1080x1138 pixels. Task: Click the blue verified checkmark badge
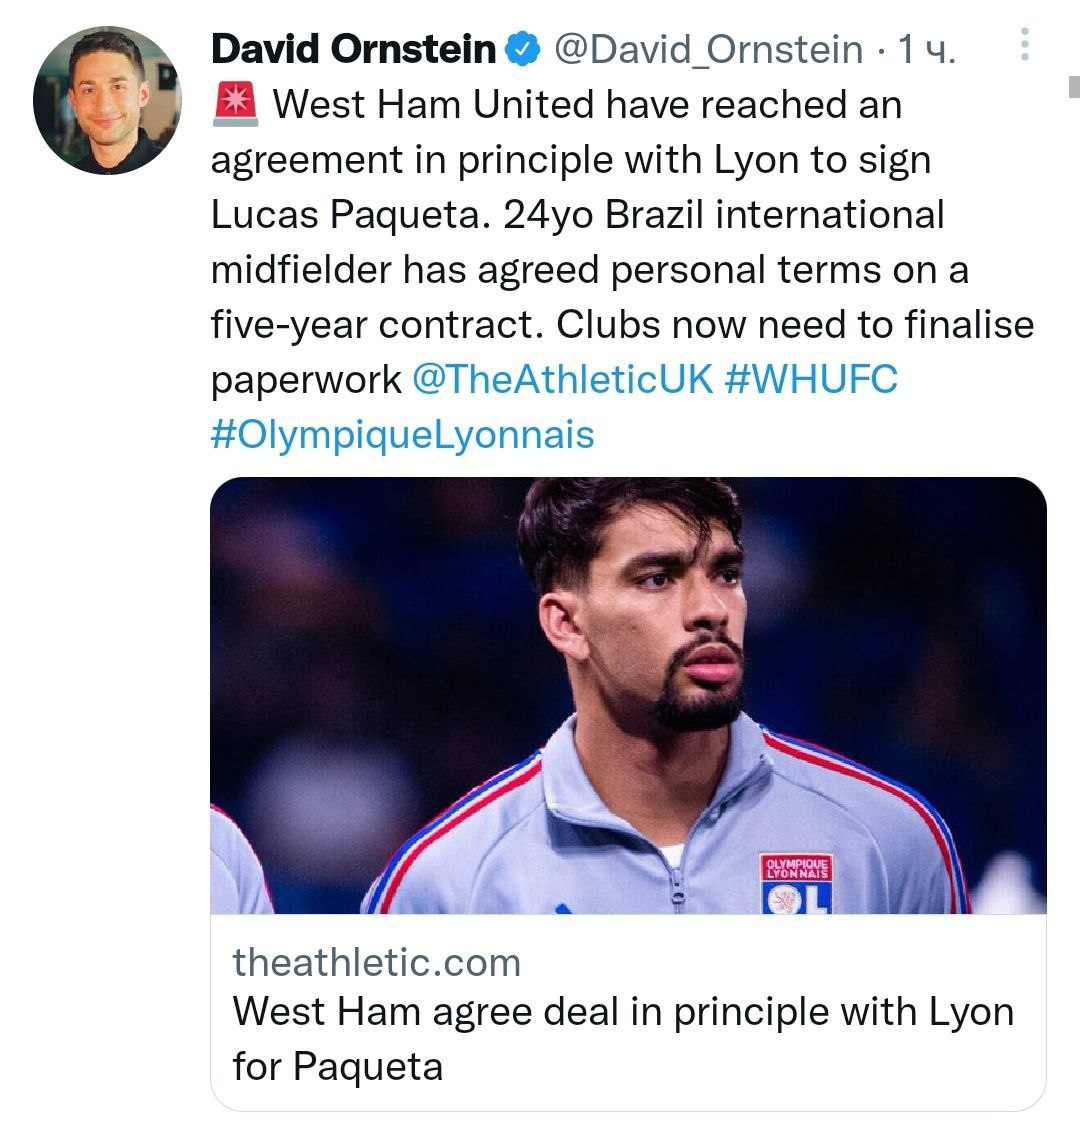[x=524, y=49]
